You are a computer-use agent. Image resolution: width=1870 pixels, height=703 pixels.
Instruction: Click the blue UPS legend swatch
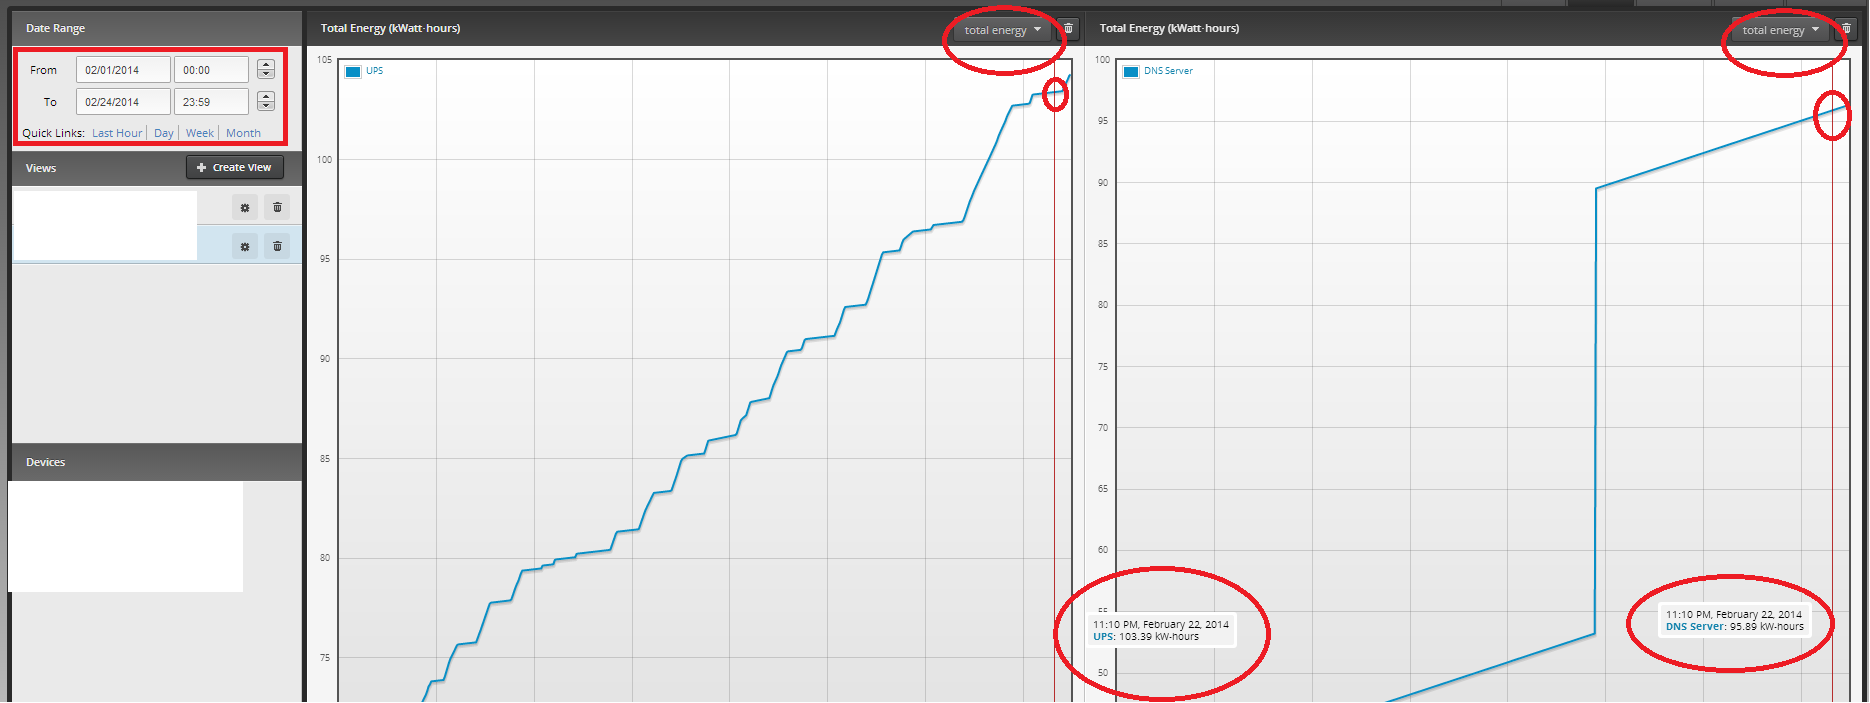tap(353, 72)
